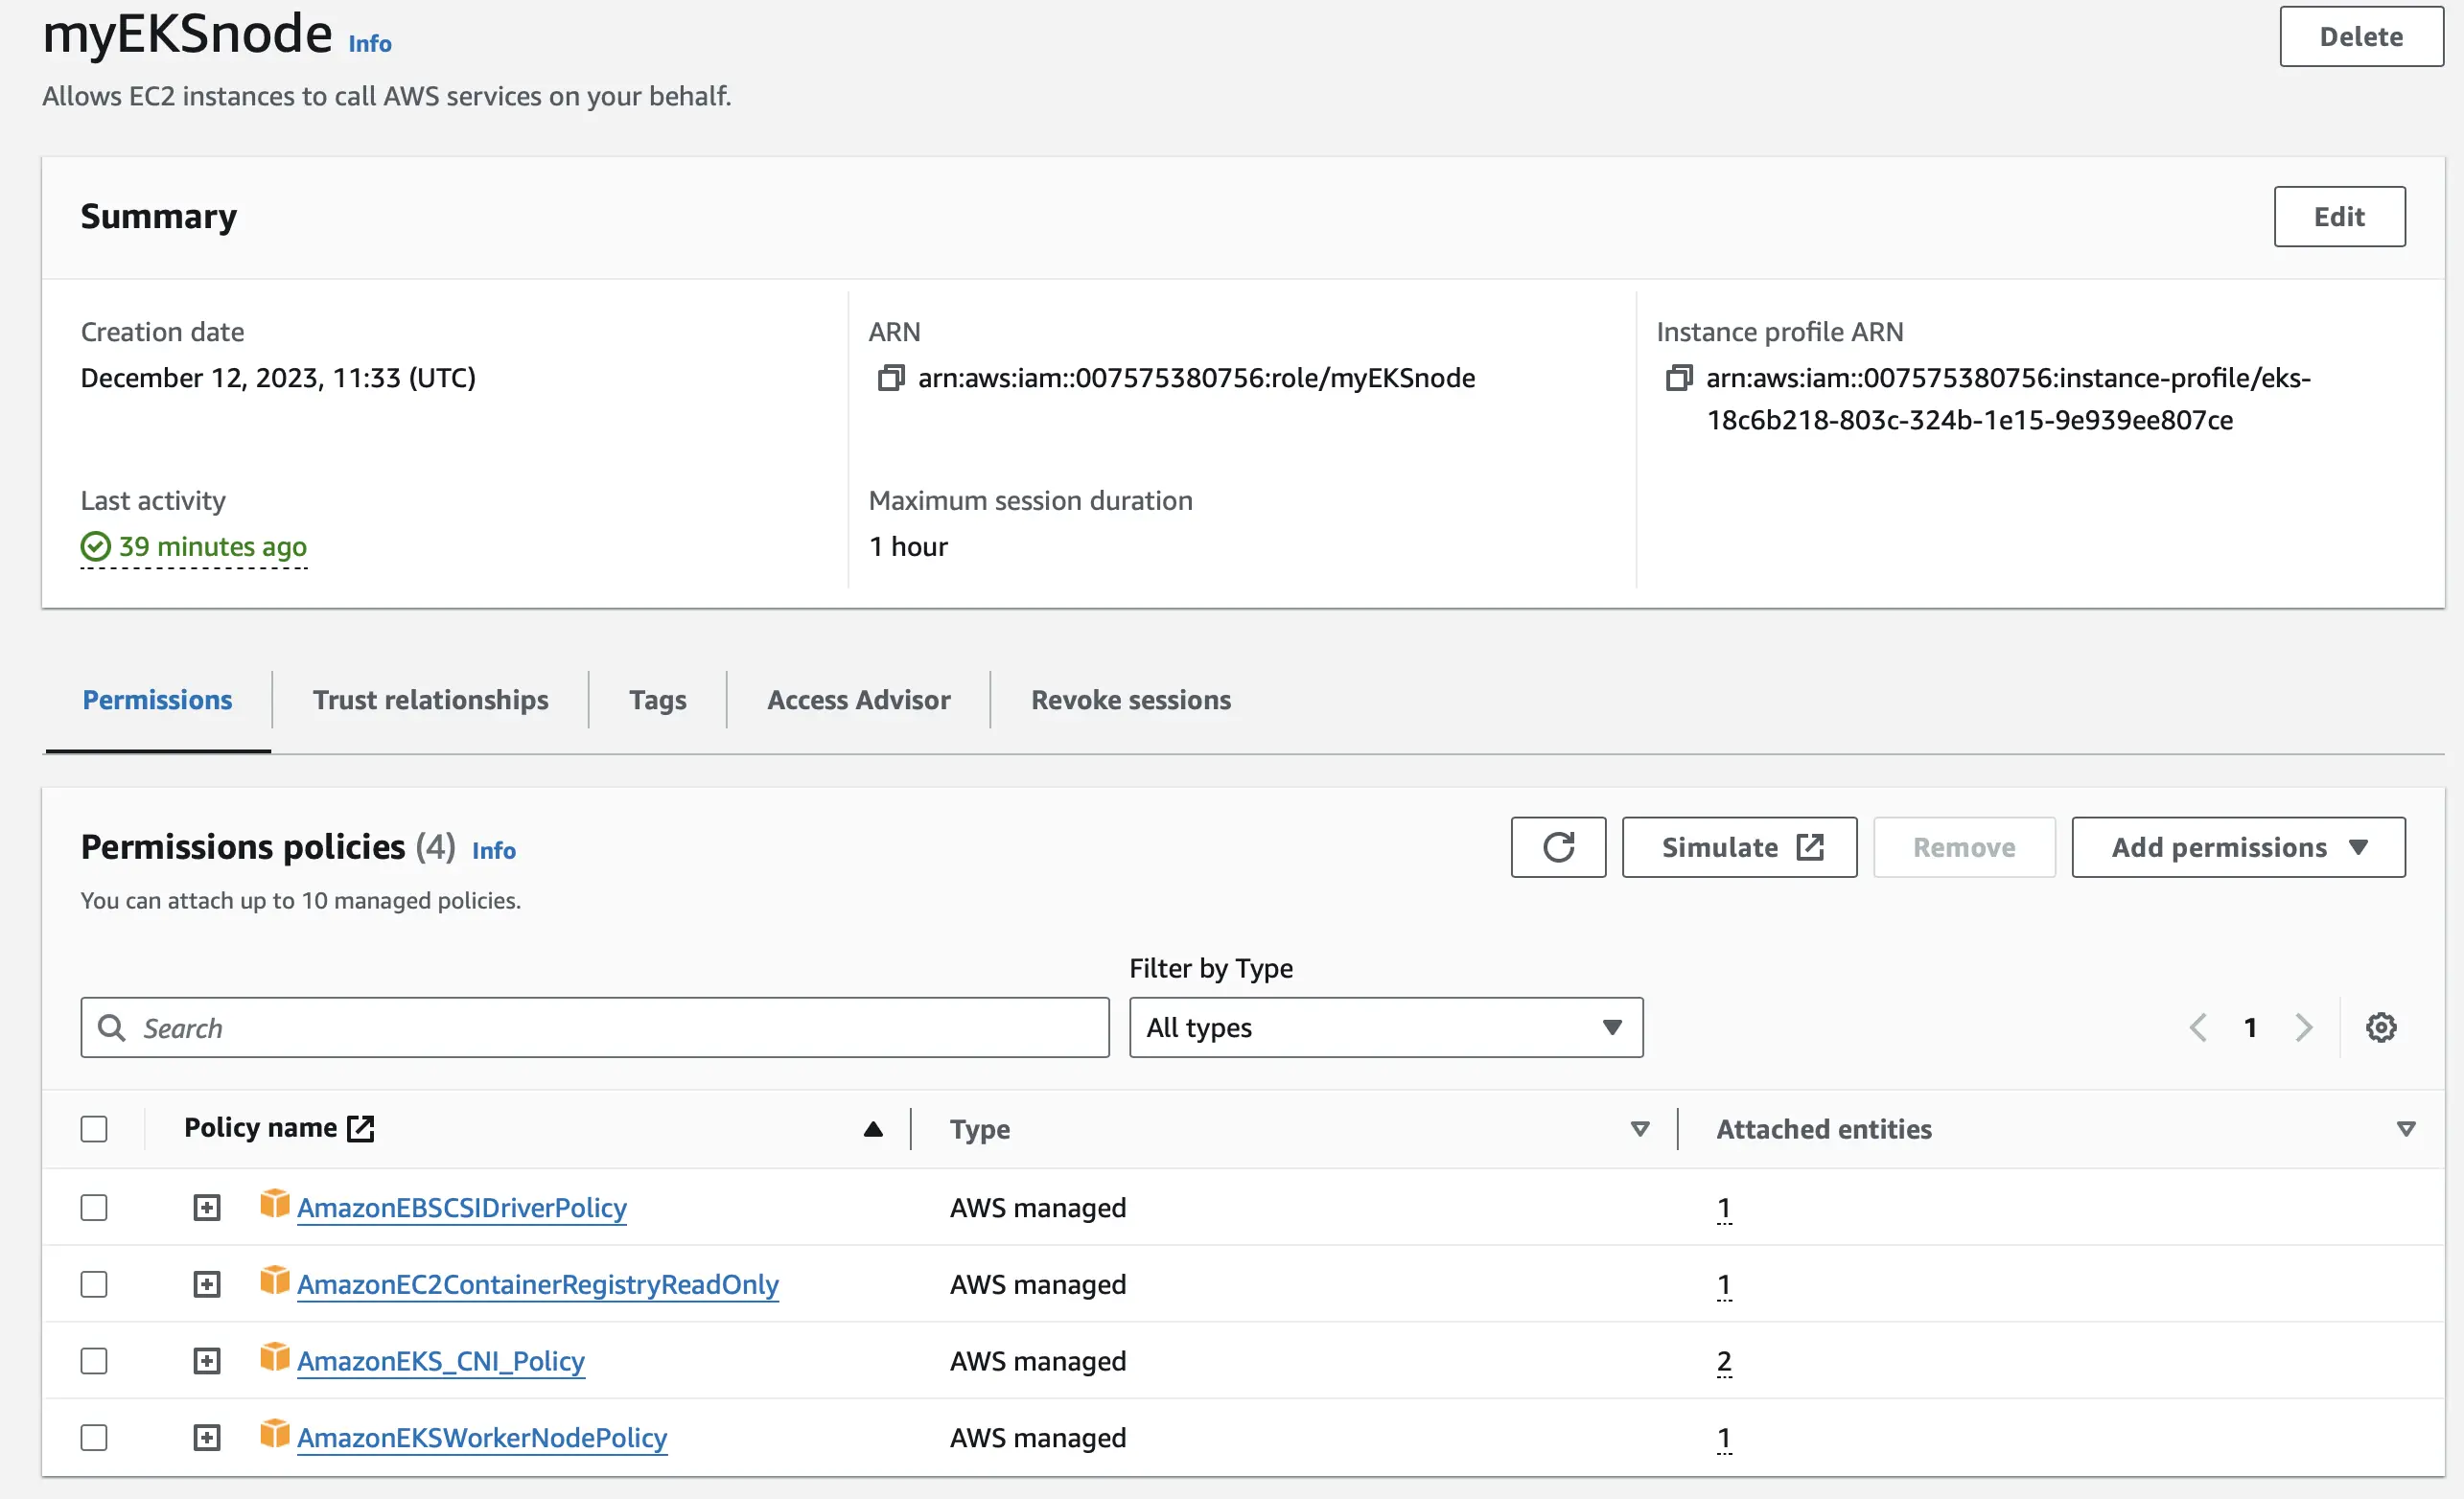The height and width of the screenshot is (1499, 2464).
Task: Check the AmazonEC2ContainerRegistryReadOnly row checkbox
Action: pos(94,1284)
